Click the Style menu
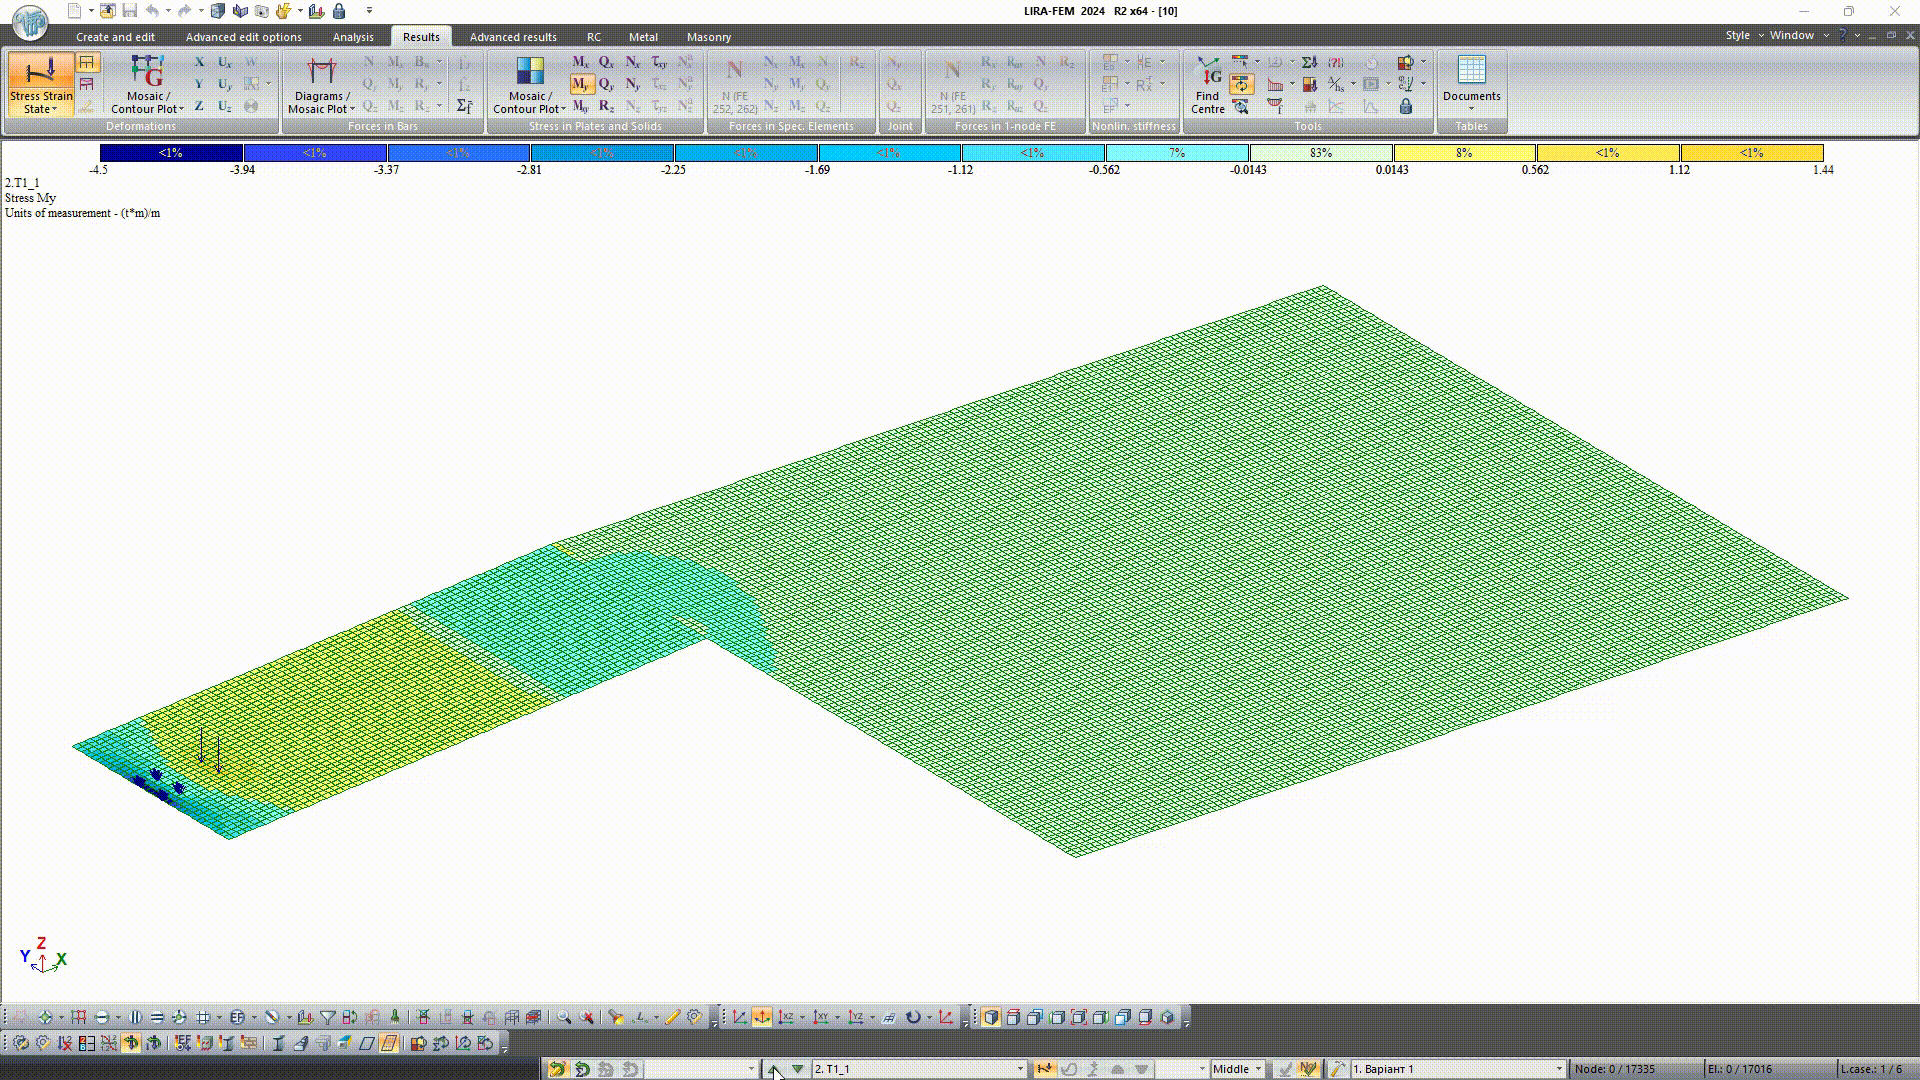This screenshot has height=1080, width=1920. [x=1737, y=35]
